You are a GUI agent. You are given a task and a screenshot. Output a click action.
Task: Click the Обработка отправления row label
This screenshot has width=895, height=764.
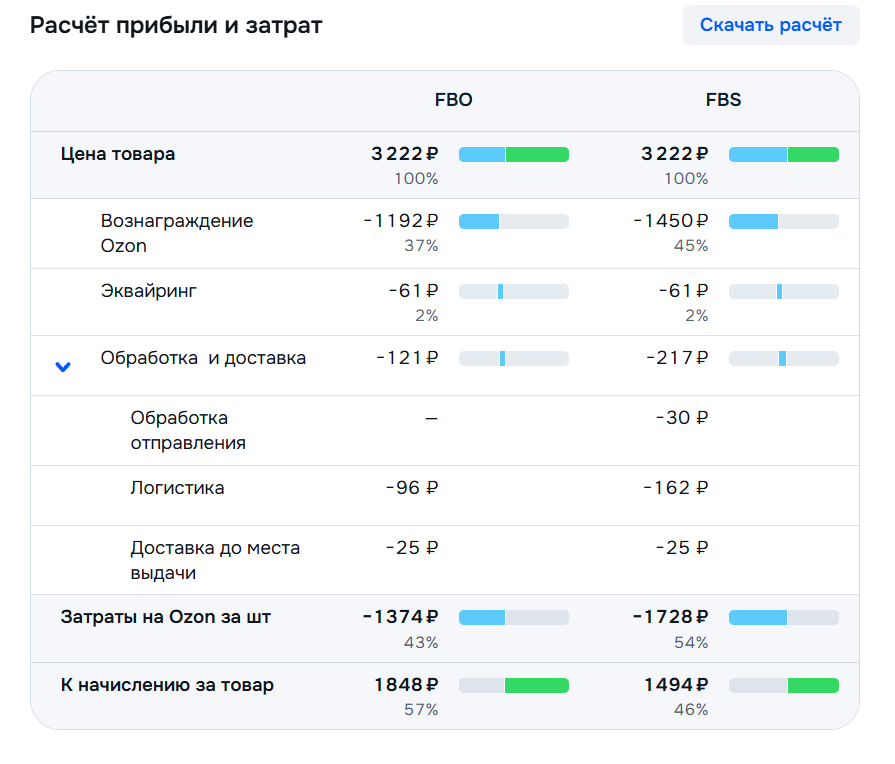coord(188,430)
